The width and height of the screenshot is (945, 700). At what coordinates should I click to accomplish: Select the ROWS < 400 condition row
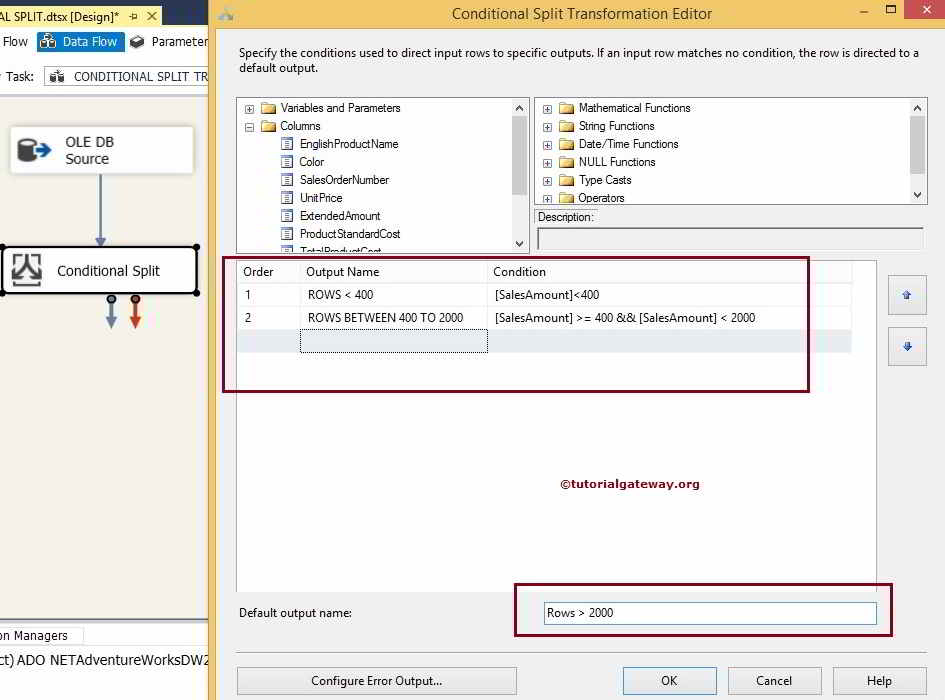tap(400, 294)
